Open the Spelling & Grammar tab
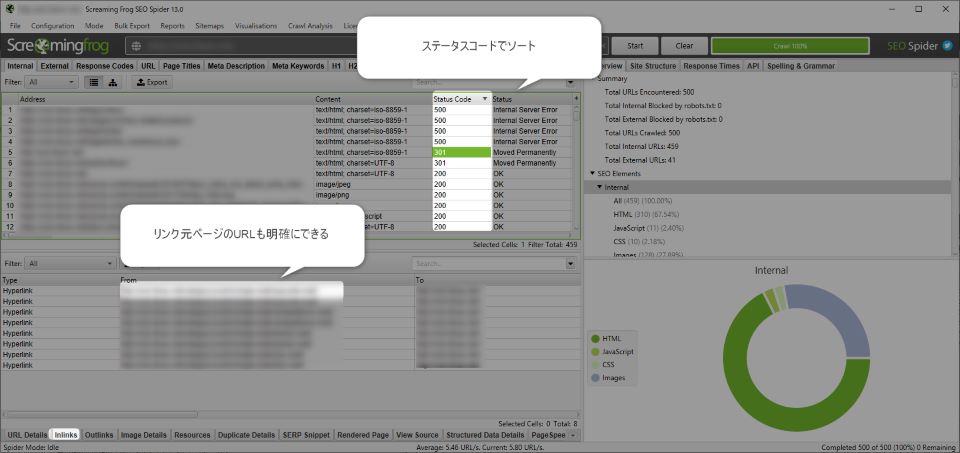This screenshot has width=960, height=453. (801, 66)
